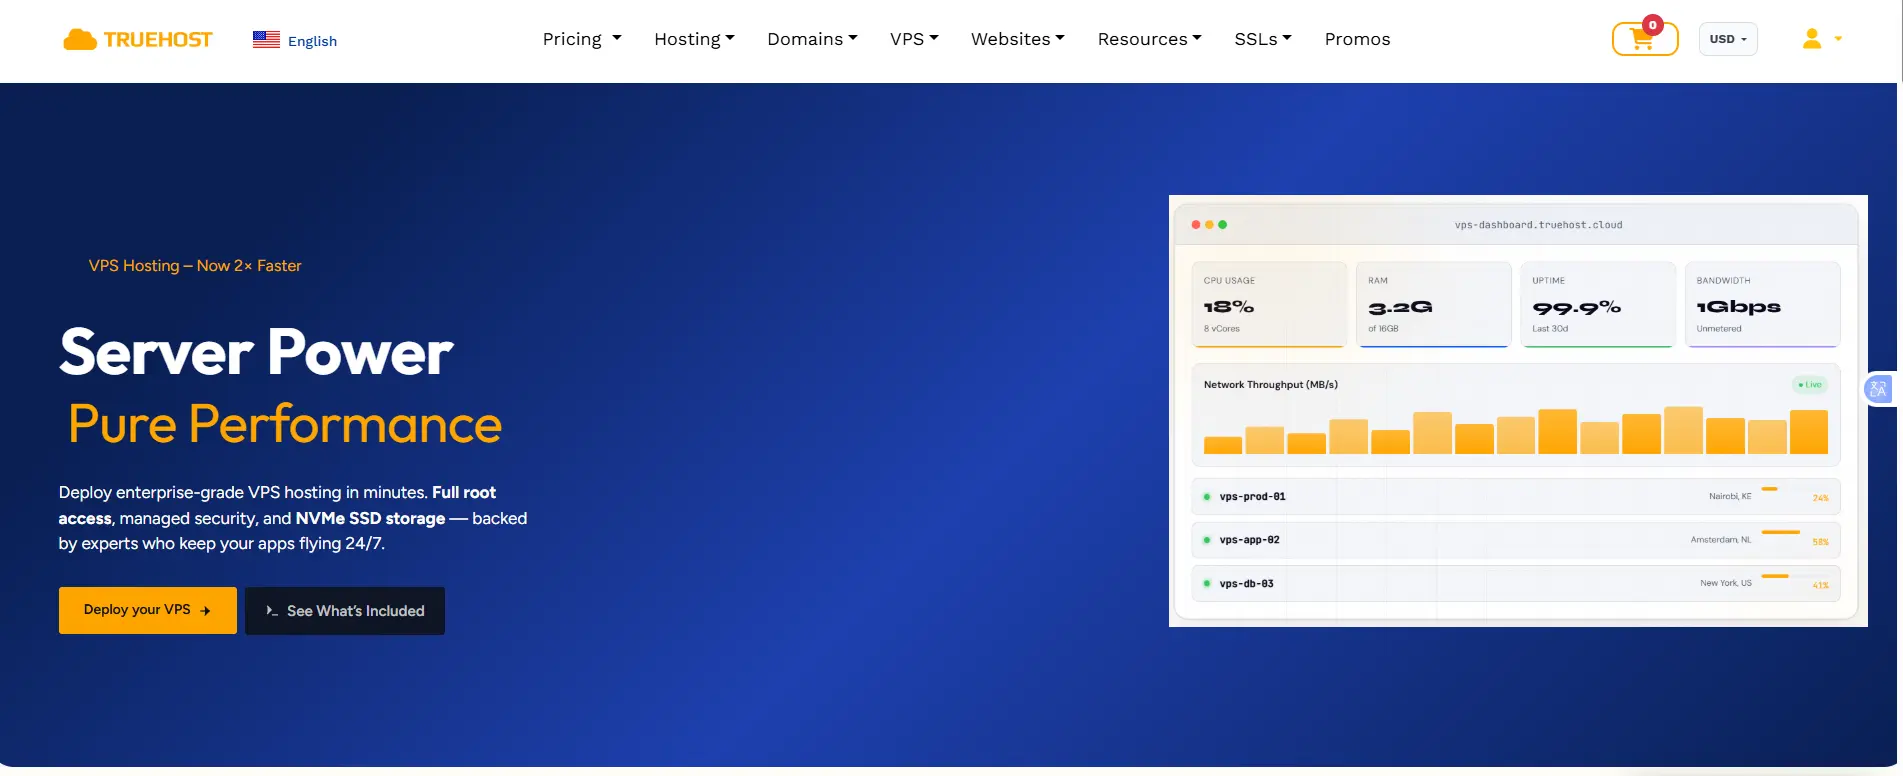The image size is (1903, 776).
Task: Expand the Websites menu
Action: [x=1017, y=39]
